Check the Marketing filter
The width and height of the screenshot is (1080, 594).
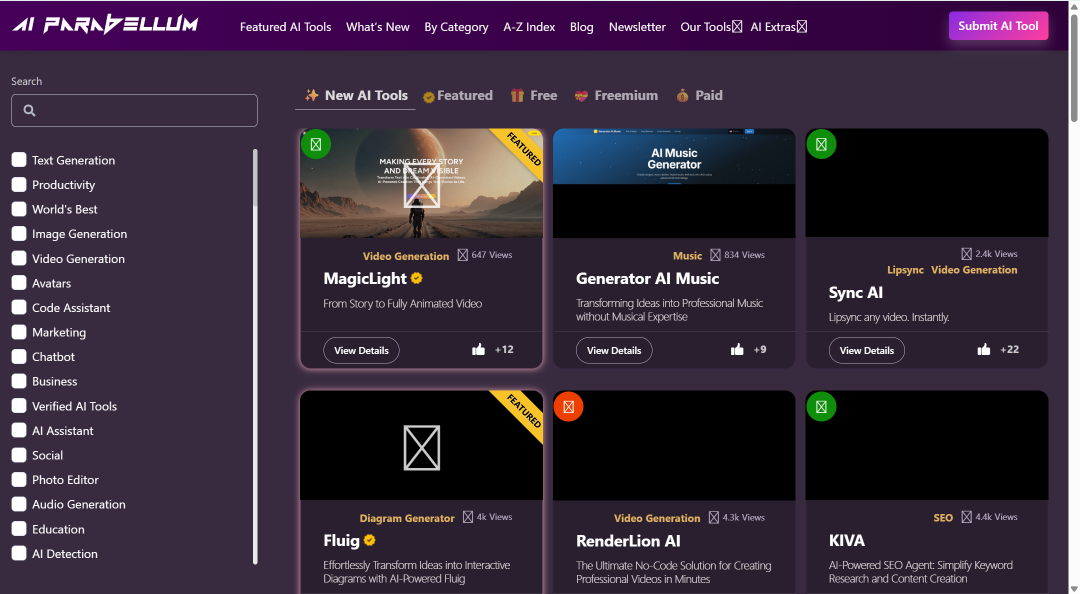[19, 332]
